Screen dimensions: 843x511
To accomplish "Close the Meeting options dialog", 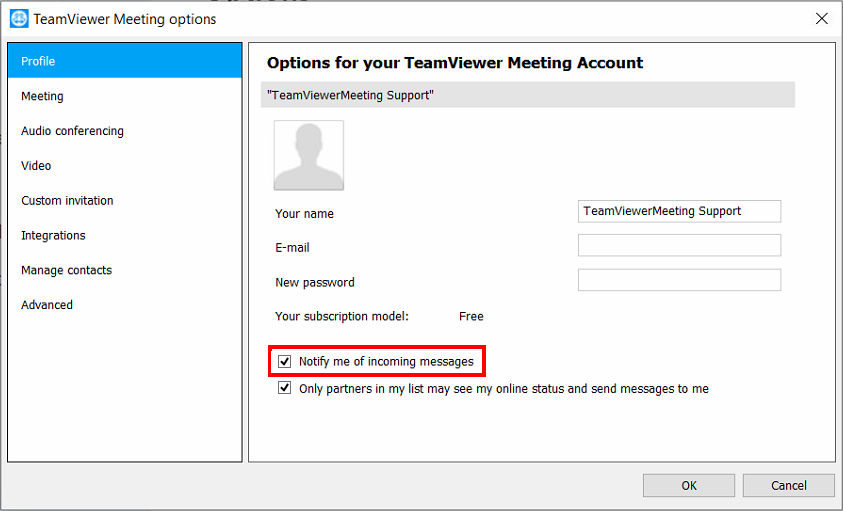I will tap(821, 19).
